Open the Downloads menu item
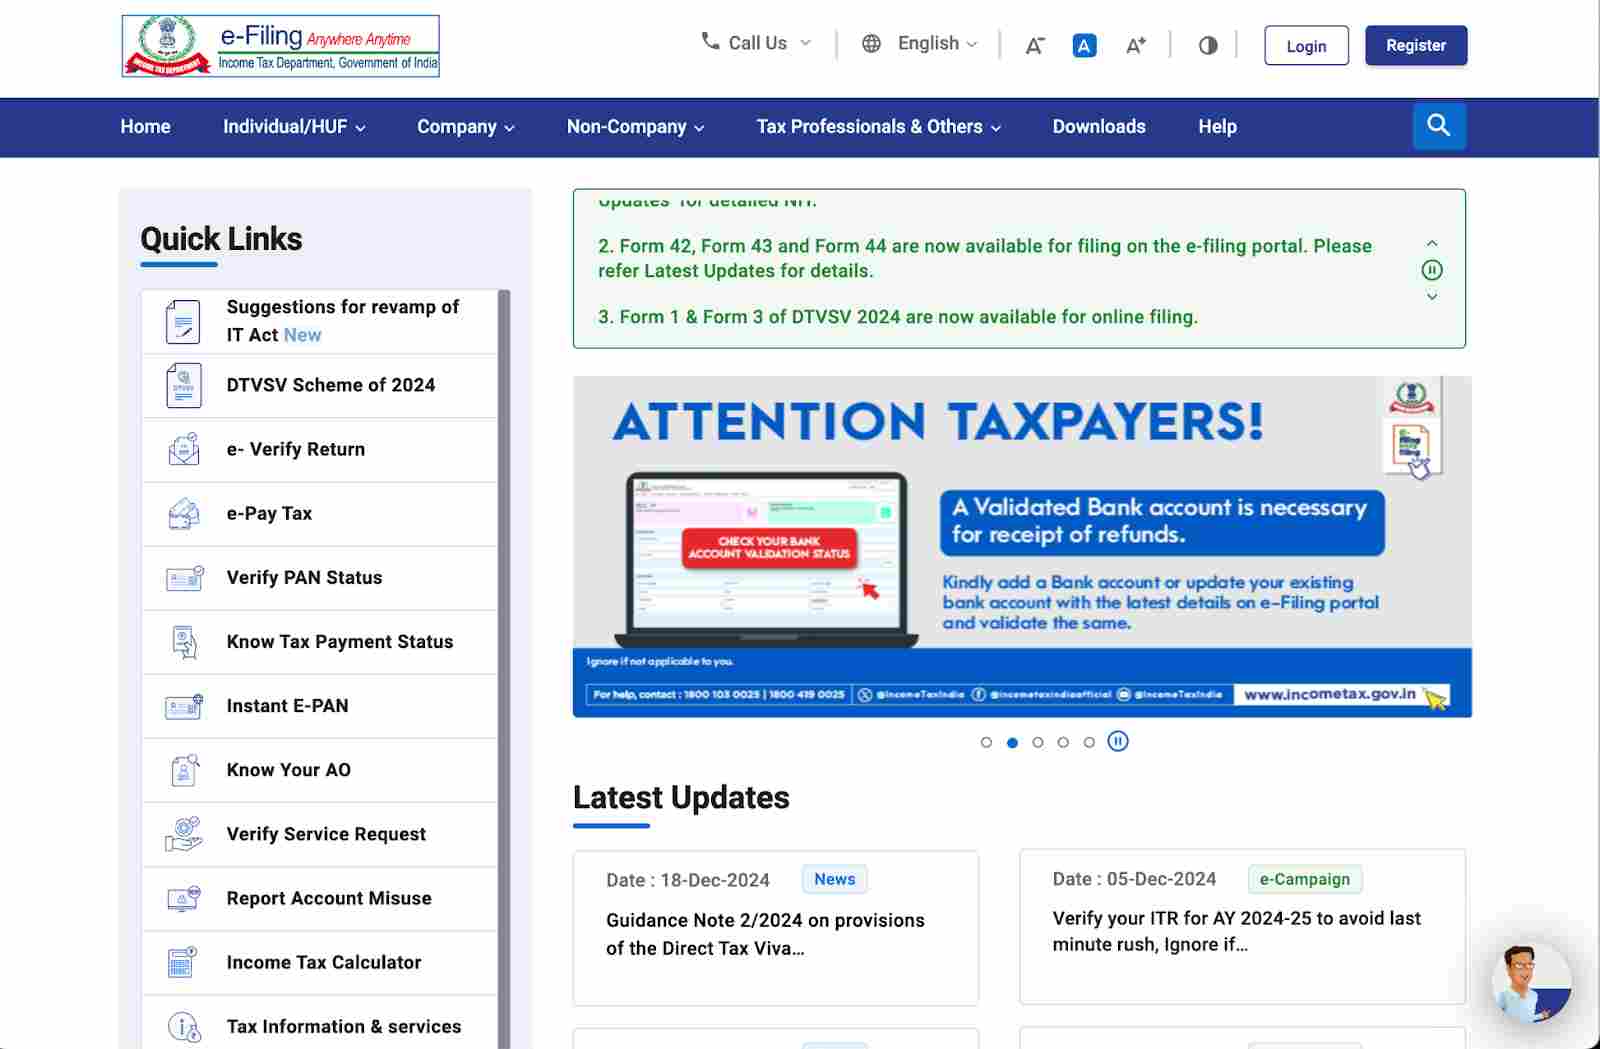The image size is (1600, 1049). tap(1099, 127)
